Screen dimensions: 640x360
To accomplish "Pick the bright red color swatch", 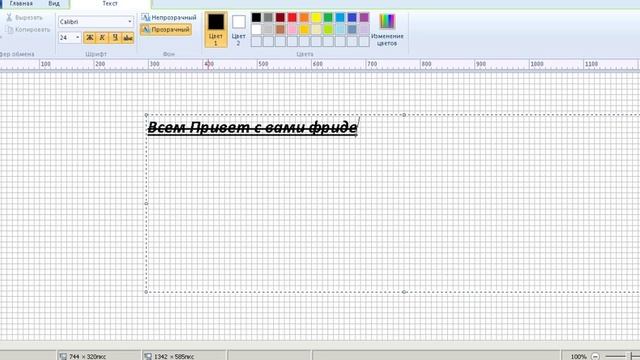I will click(x=292, y=18).
